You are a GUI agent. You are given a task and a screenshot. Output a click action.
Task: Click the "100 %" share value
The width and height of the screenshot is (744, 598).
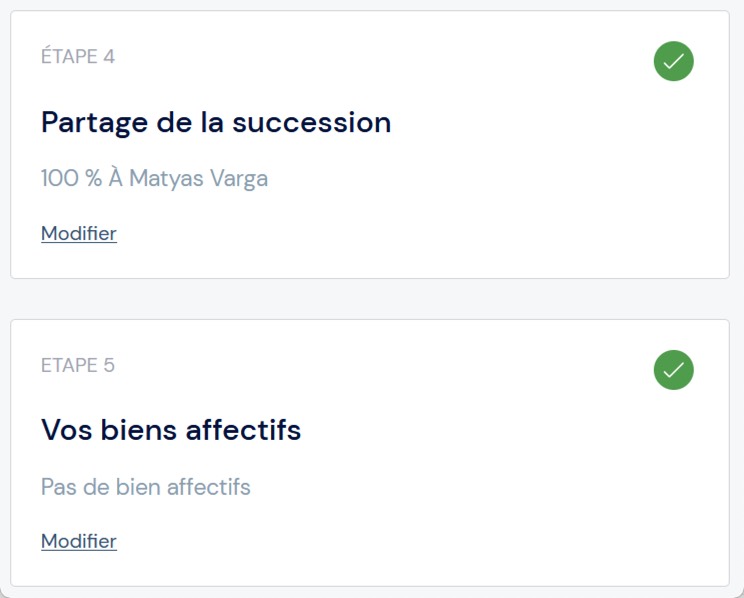pyautogui.click(x=70, y=179)
